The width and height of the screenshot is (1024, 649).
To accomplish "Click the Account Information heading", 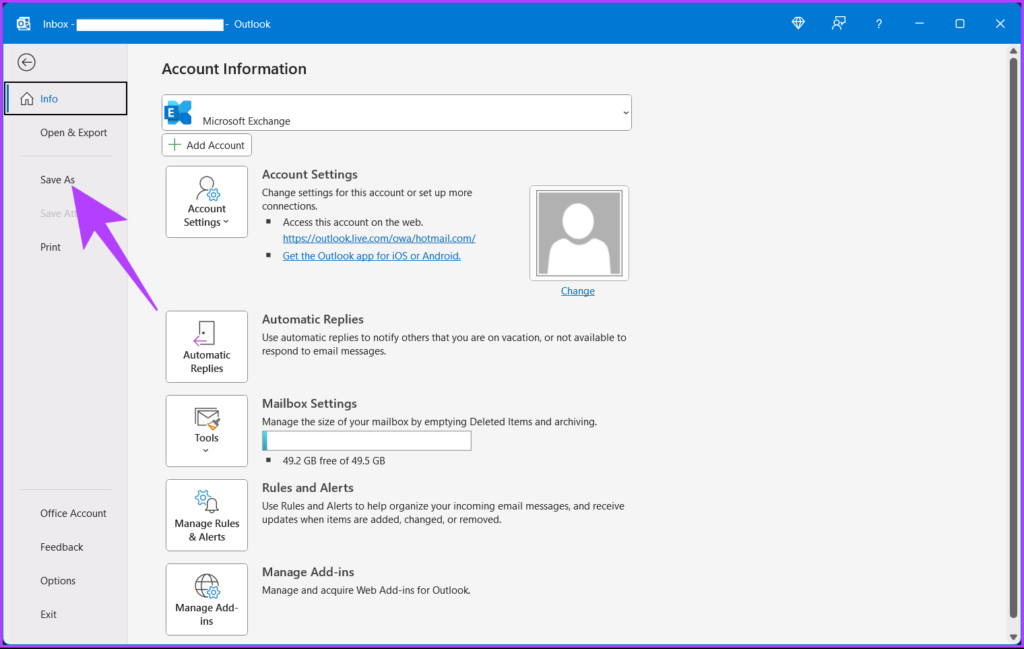I will coord(234,69).
